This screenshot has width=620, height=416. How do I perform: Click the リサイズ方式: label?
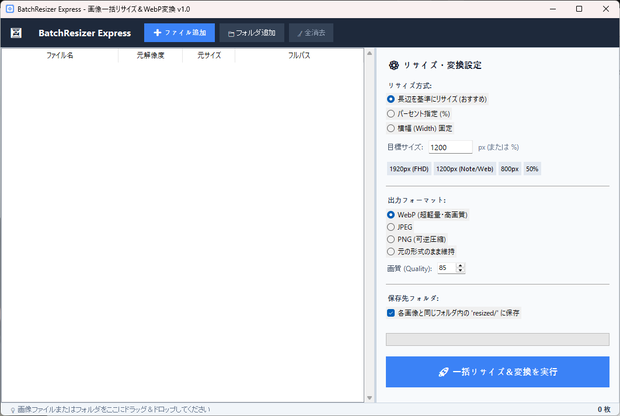pyautogui.click(x=410, y=86)
